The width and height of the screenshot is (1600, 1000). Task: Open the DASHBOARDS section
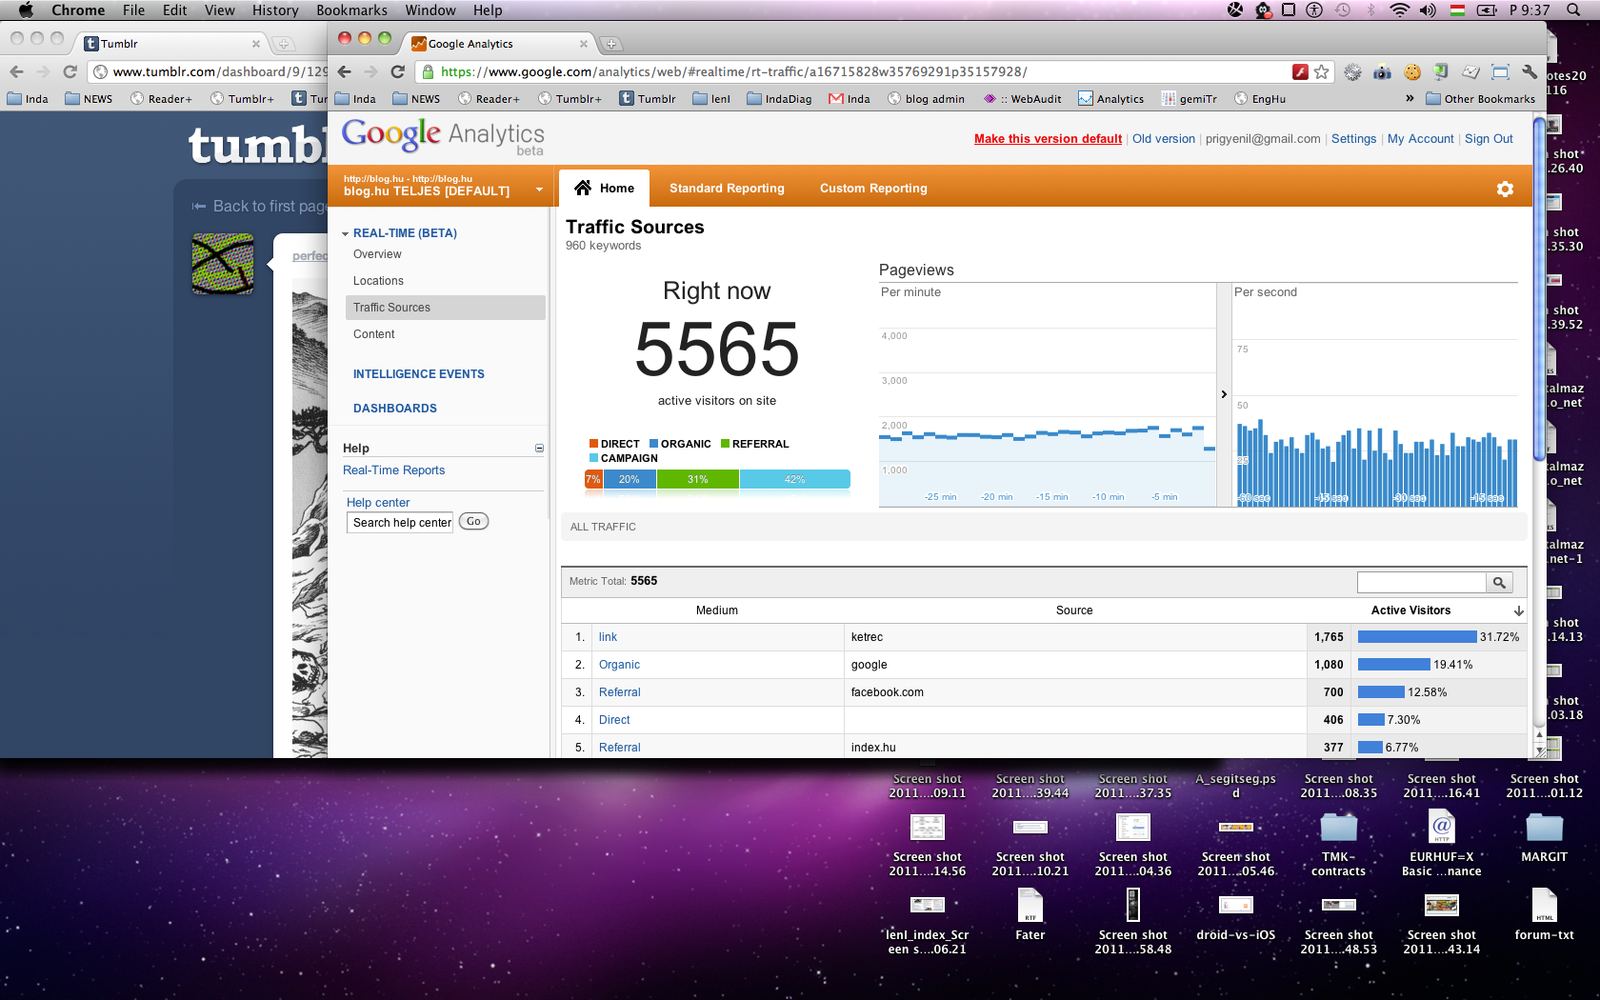pos(395,408)
